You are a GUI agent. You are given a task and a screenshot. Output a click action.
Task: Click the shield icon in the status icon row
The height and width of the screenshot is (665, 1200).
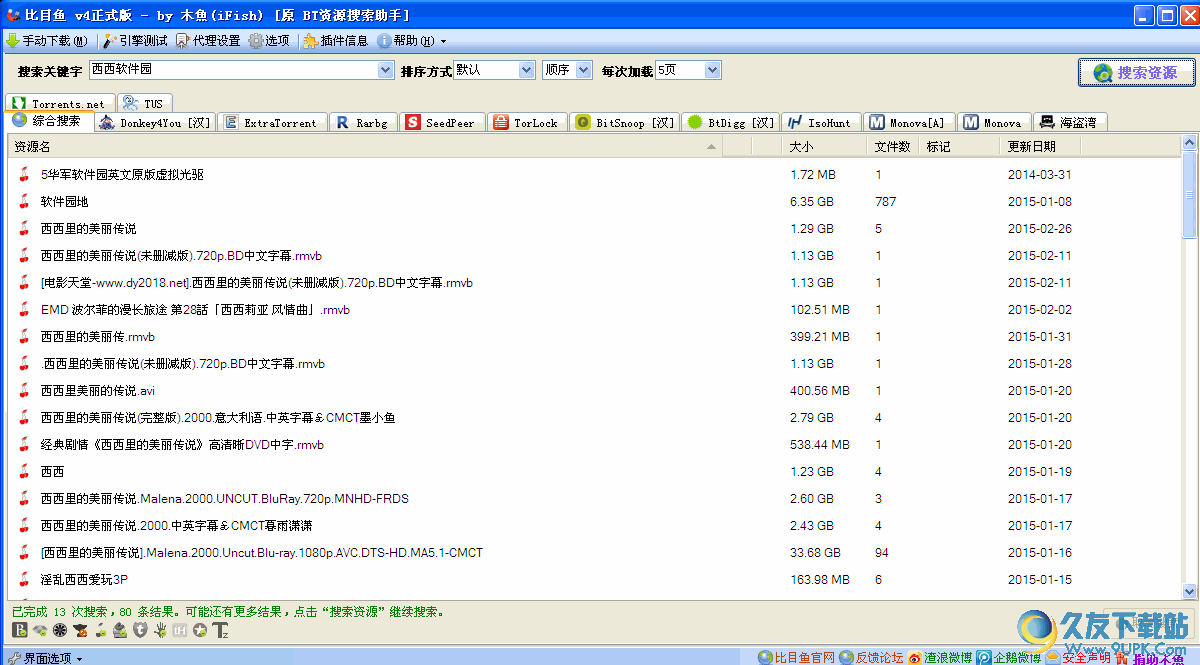coord(141,630)
